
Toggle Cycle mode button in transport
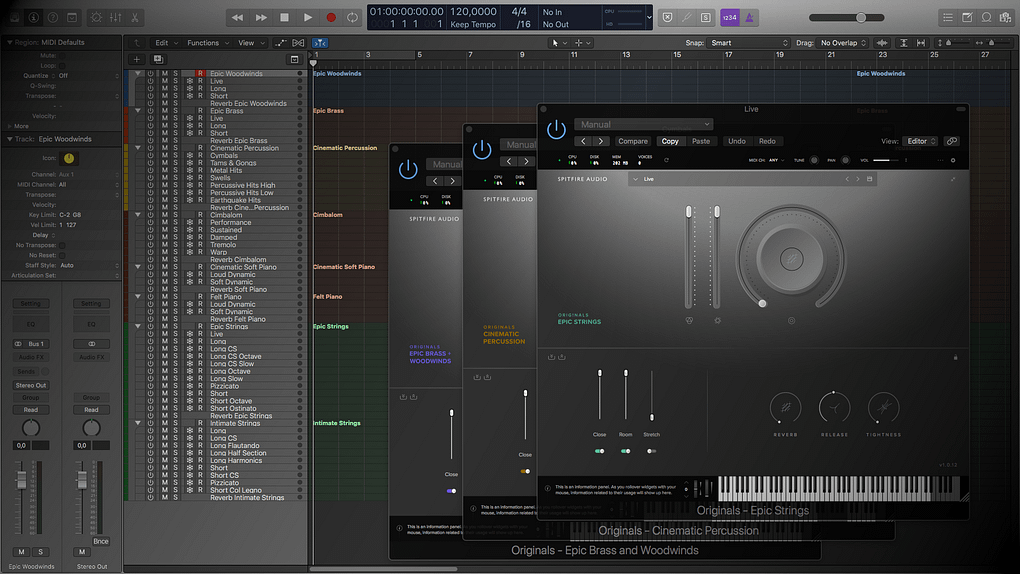353,18
